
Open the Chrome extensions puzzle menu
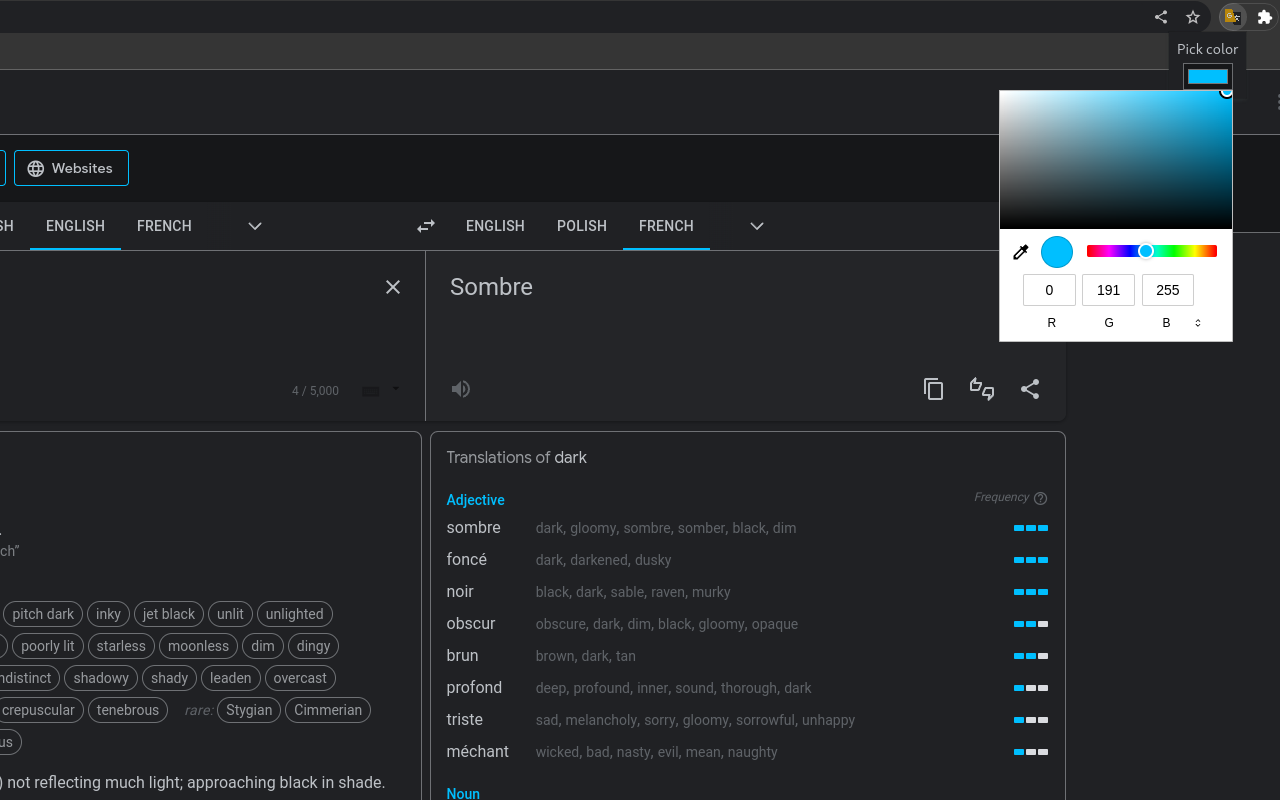coord(1264,17)
